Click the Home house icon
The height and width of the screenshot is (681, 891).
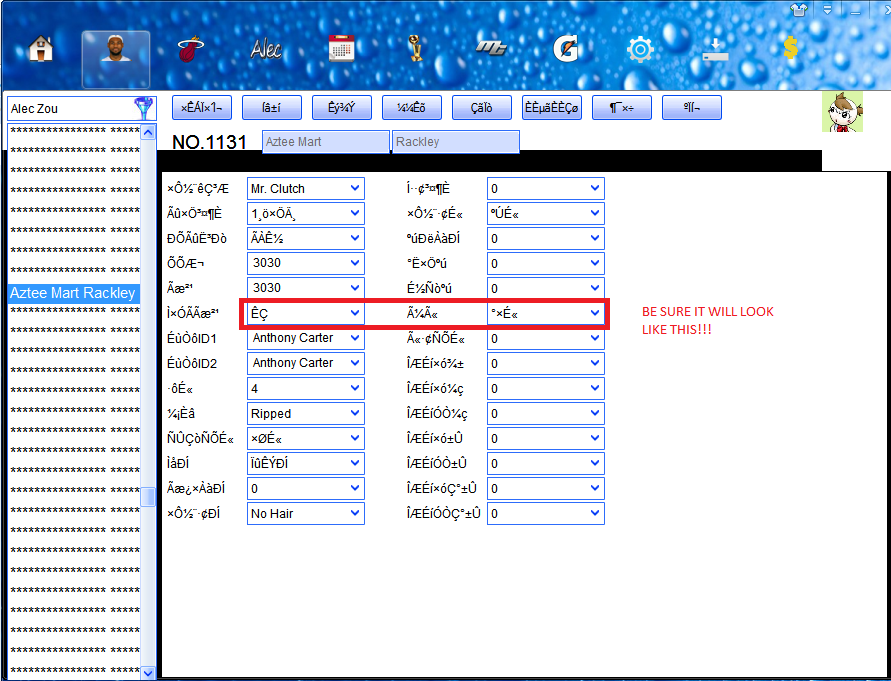coord(43,49)
